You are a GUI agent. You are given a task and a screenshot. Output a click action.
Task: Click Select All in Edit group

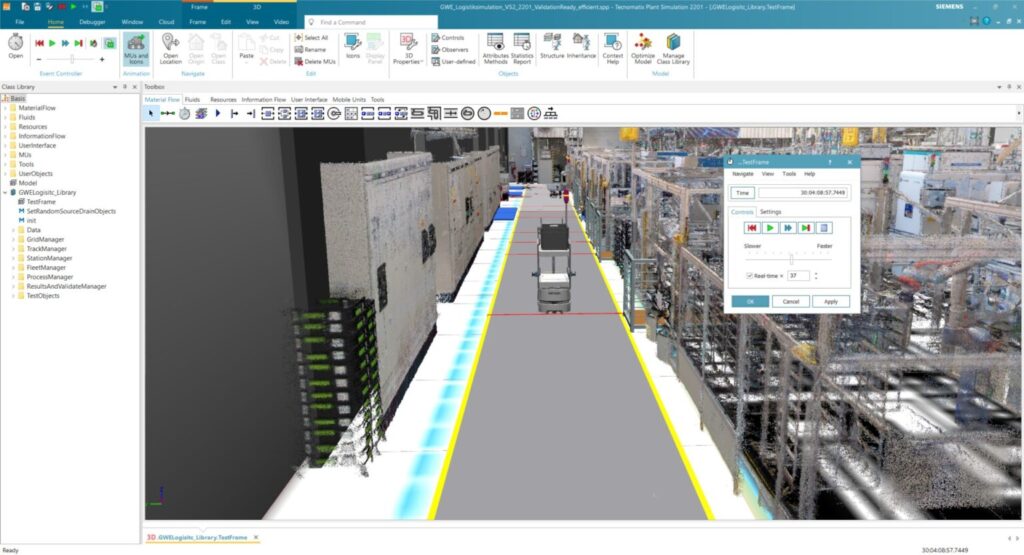point(312,38)
